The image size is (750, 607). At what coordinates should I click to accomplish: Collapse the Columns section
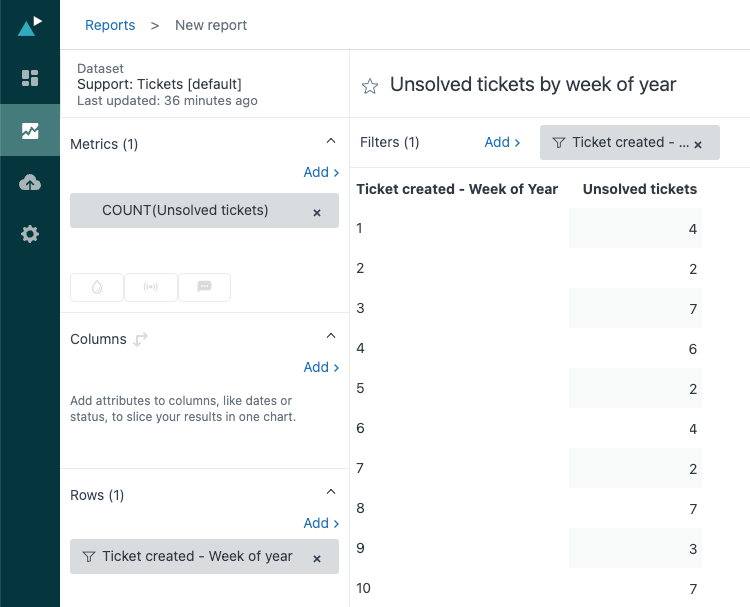click(331, 336)
